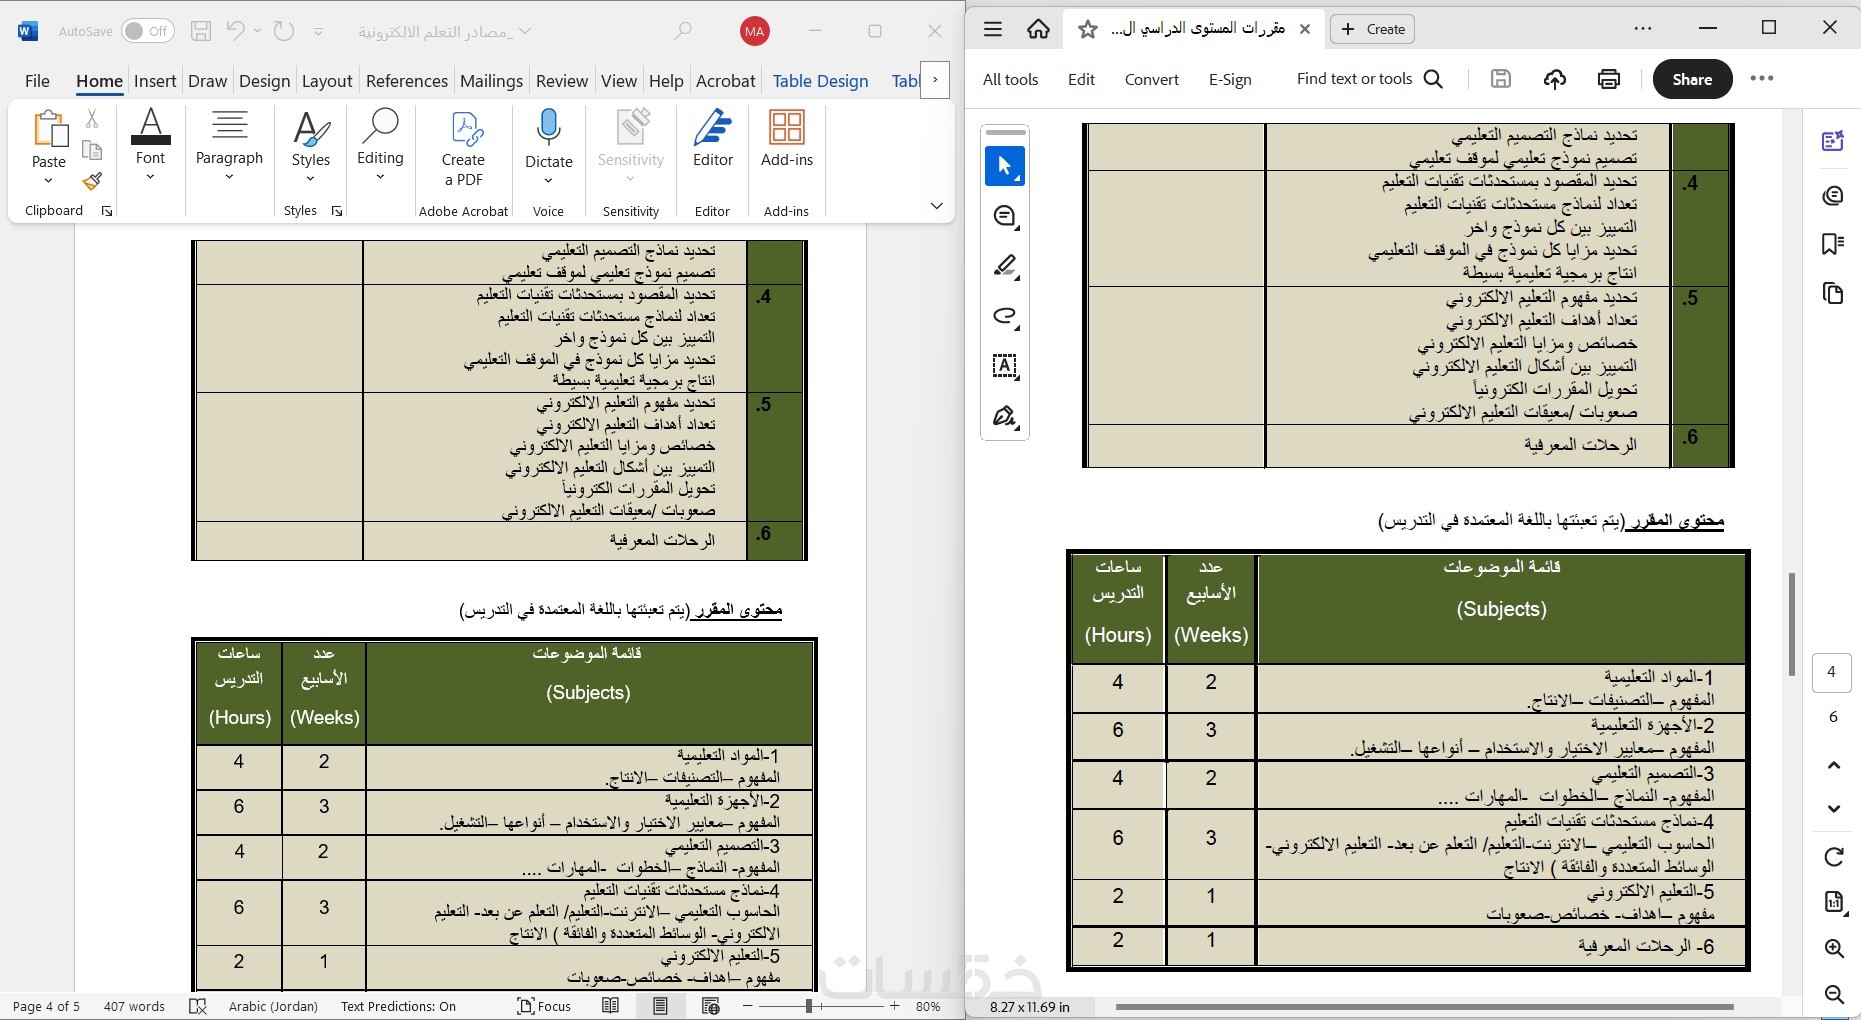Start Dictate with the microphone icon
Screen dimensions: 1861x1020
click(548, 147)
